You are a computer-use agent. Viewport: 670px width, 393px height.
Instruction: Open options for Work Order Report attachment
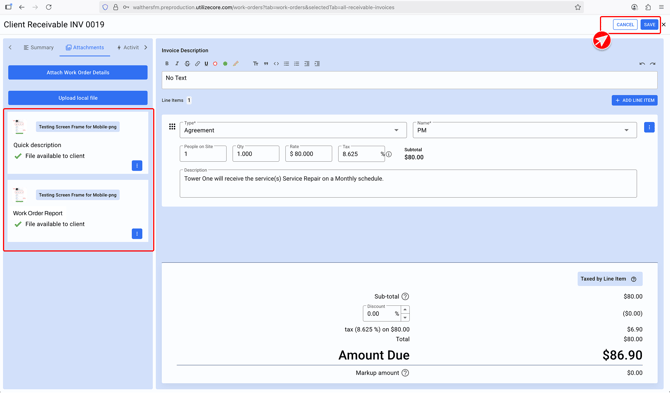(137, 234)
